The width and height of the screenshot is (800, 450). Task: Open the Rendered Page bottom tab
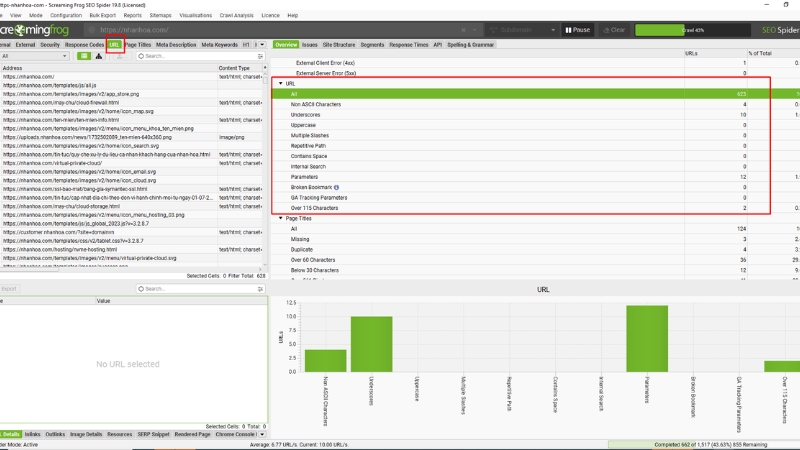192,434
